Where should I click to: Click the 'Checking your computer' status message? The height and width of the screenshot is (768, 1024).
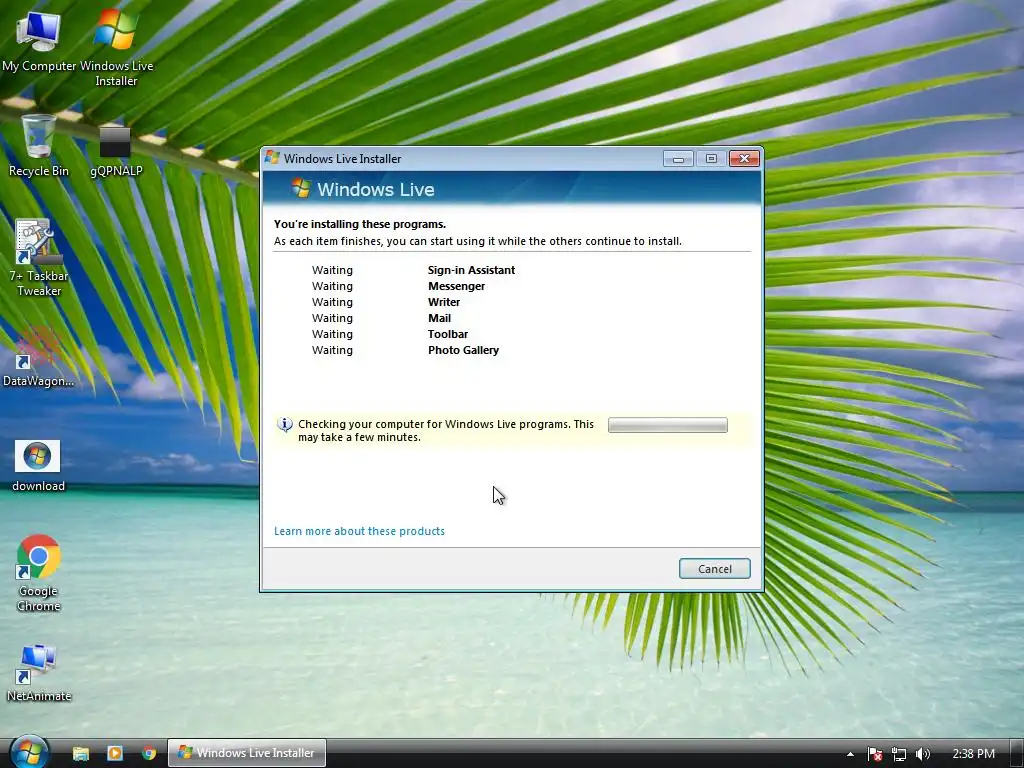click(446, 430)
